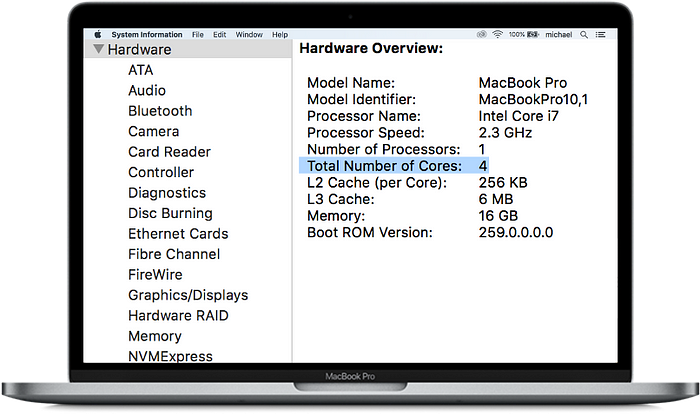The width and height of the screenshot is (700, 416).
Task: Click the Hardware Overview heading
Action: pyautogui.click(x=371, y=48)
